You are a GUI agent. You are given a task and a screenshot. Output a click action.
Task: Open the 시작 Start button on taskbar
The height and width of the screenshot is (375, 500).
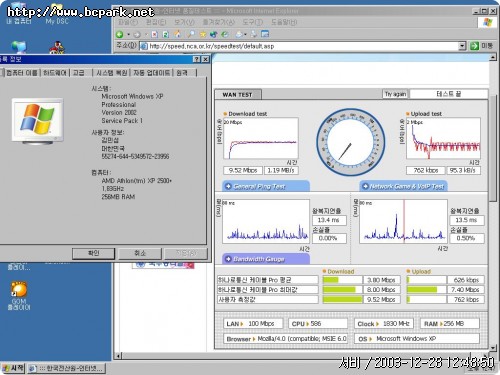(13, 368)
